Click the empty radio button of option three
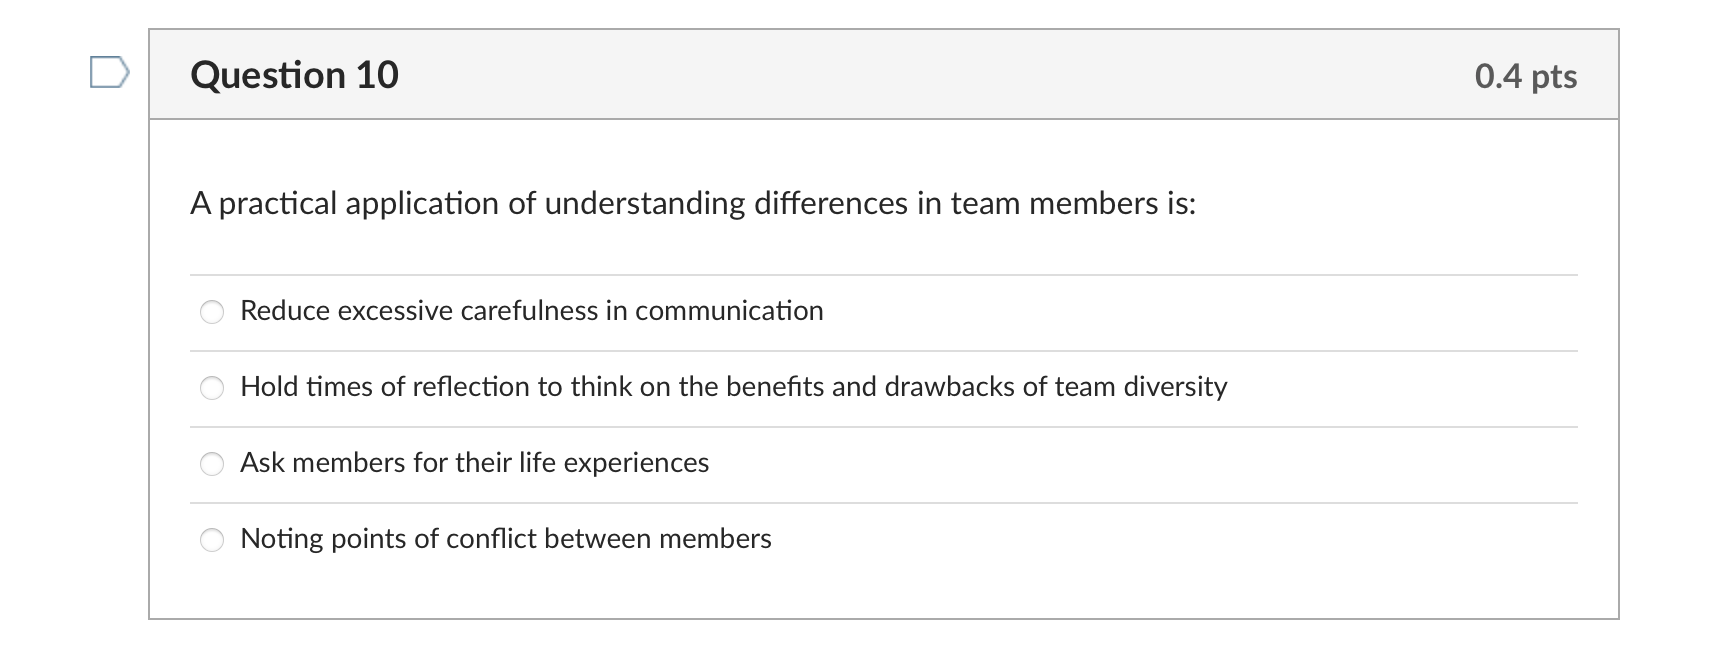The height and width of the screenshot is (648, 1728). pos(212,463)
